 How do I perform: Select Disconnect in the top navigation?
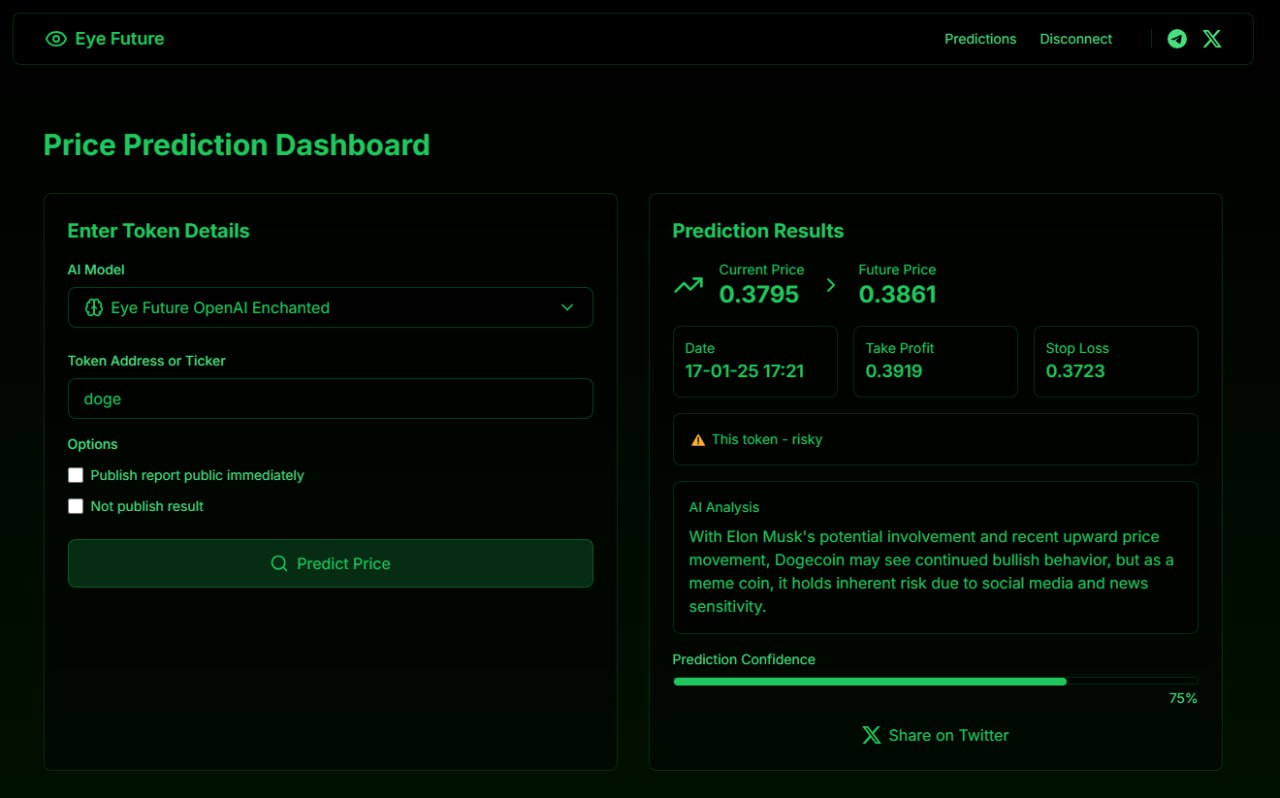click(1076, 39)
